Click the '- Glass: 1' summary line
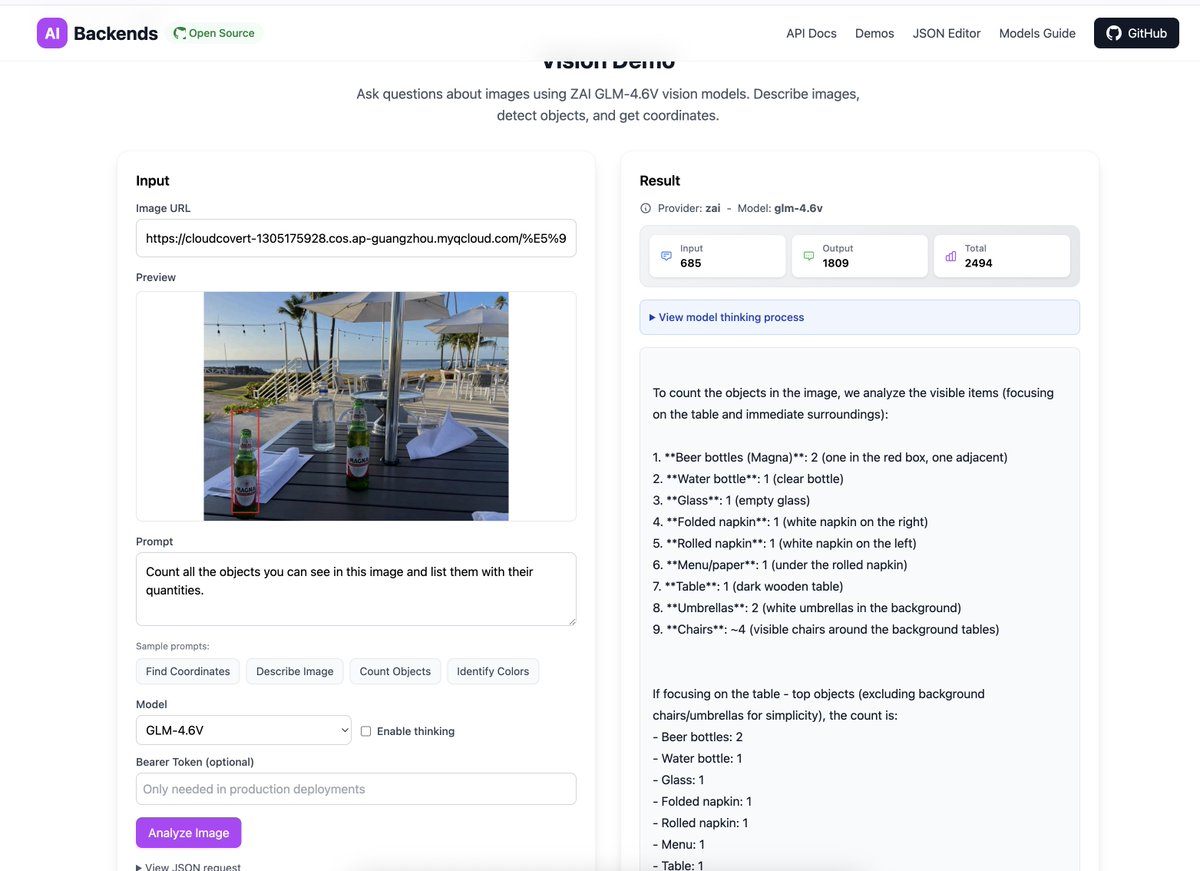1200x871 pixels. pyautogui.click(x=679, y=780)
